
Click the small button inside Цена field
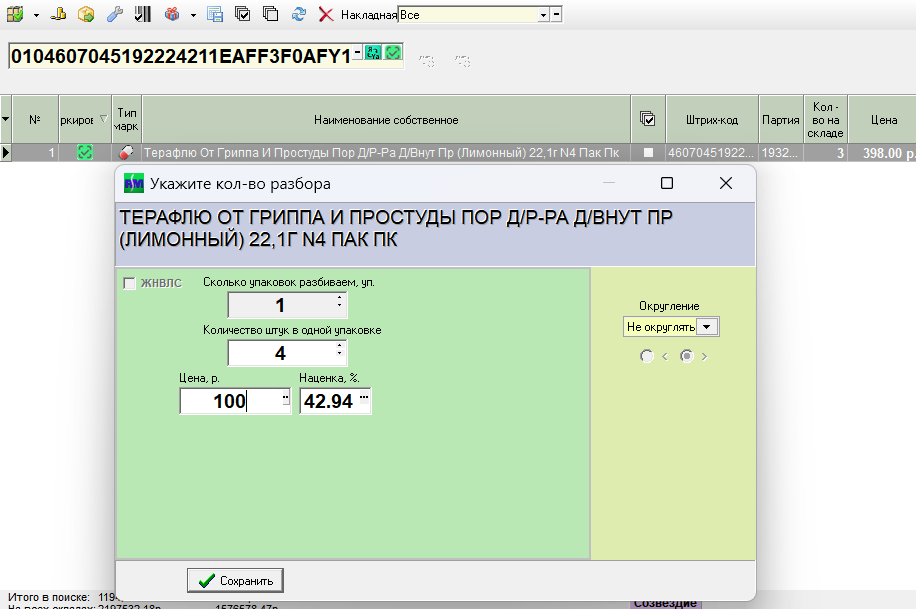point(286,398)
